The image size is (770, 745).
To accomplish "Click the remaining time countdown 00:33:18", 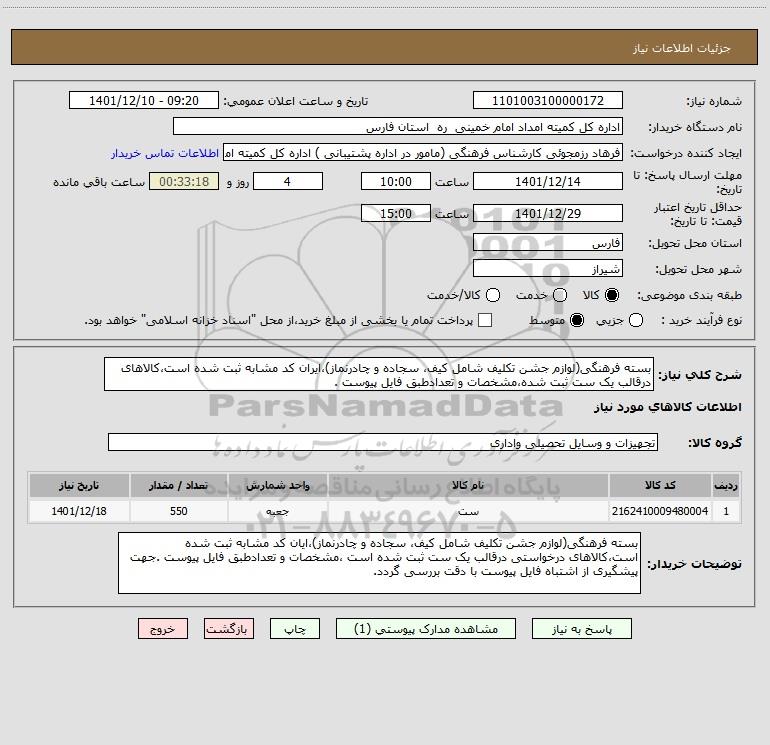I will tap(184, 181).
